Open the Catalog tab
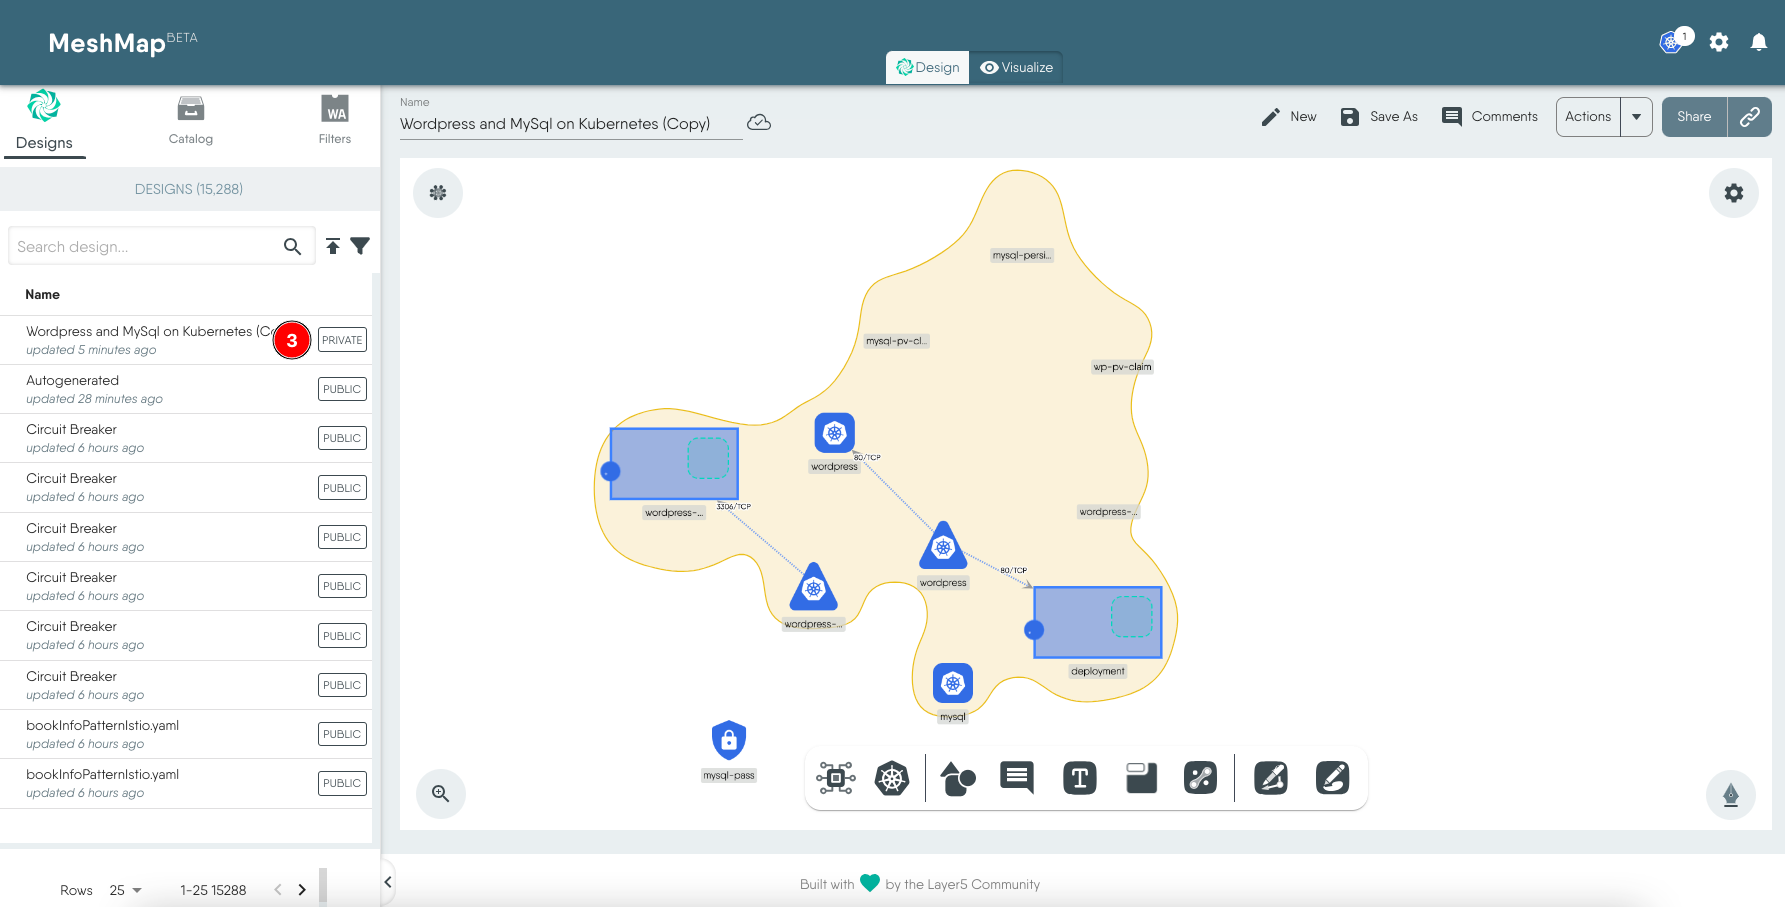Viewport: 1785px width, 907px height. (190, 120)
